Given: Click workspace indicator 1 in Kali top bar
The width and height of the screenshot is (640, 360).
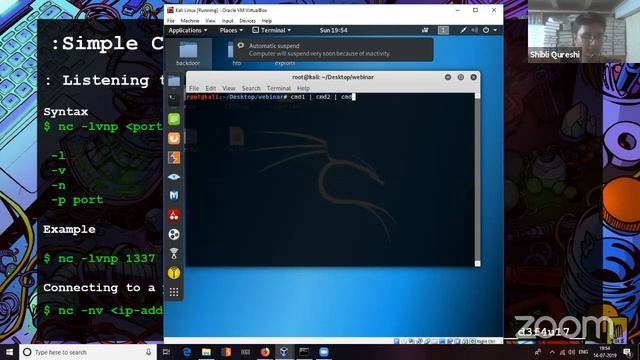Looking at the screenshot, I should 443,30.
